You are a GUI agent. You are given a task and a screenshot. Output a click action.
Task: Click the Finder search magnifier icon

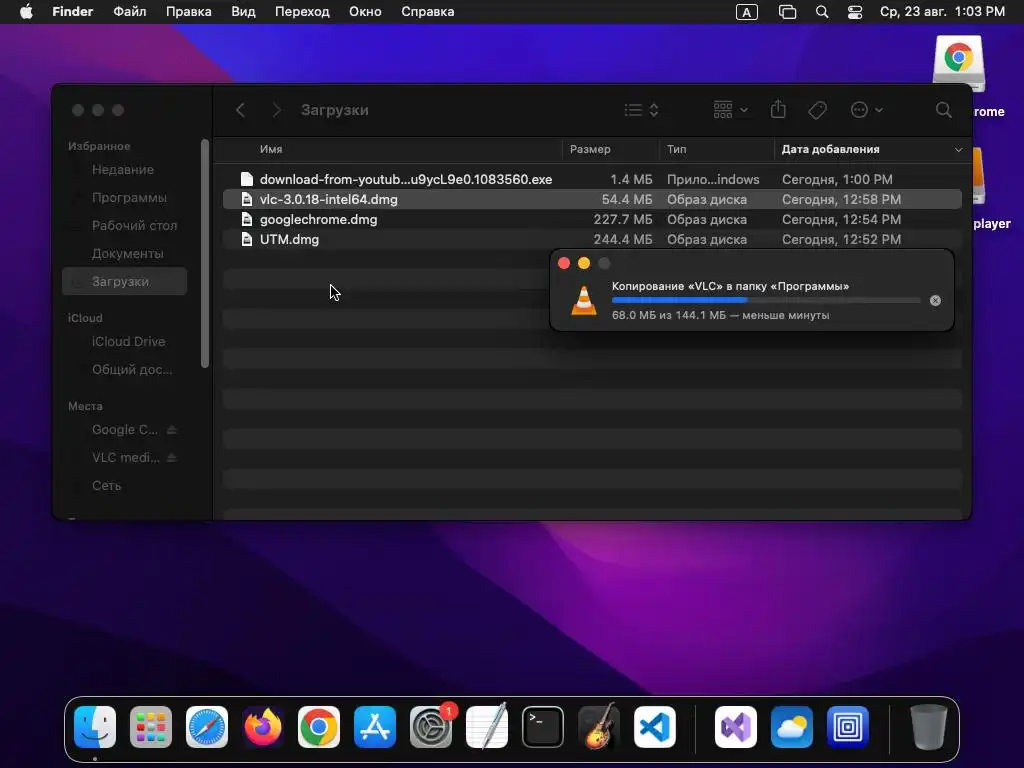click(x=944, y=110)
